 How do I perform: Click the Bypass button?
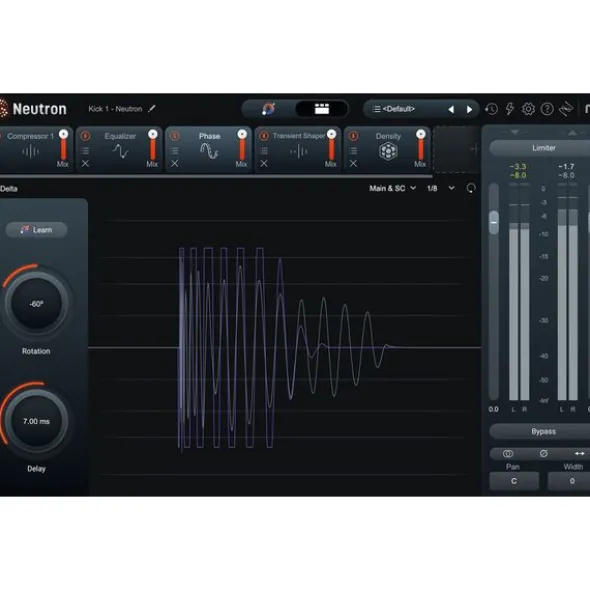click(x=543, y=431)
